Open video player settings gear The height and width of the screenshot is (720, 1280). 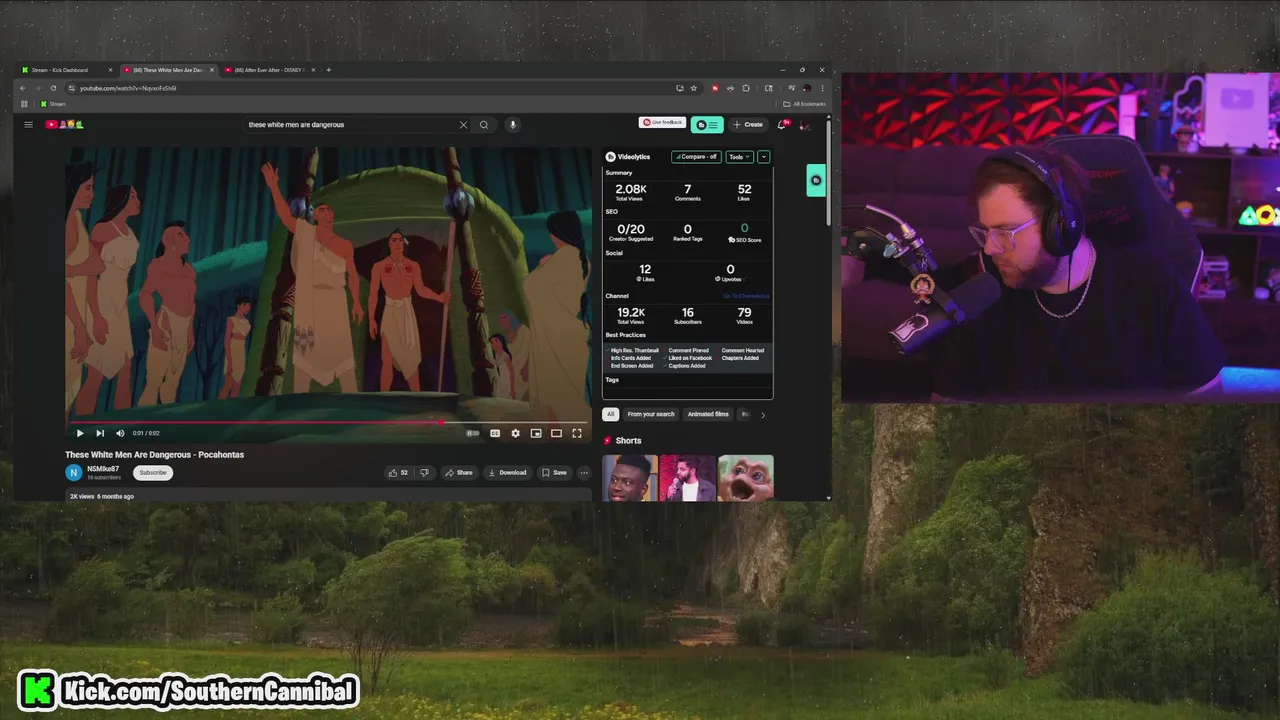(x=515, y=433)
